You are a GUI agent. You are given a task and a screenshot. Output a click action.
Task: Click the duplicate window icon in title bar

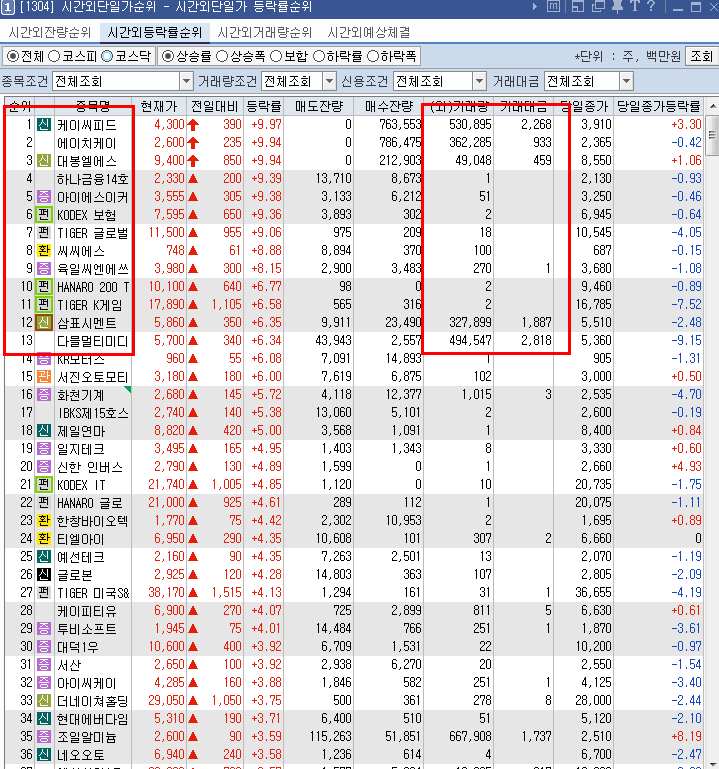point(598,6)
